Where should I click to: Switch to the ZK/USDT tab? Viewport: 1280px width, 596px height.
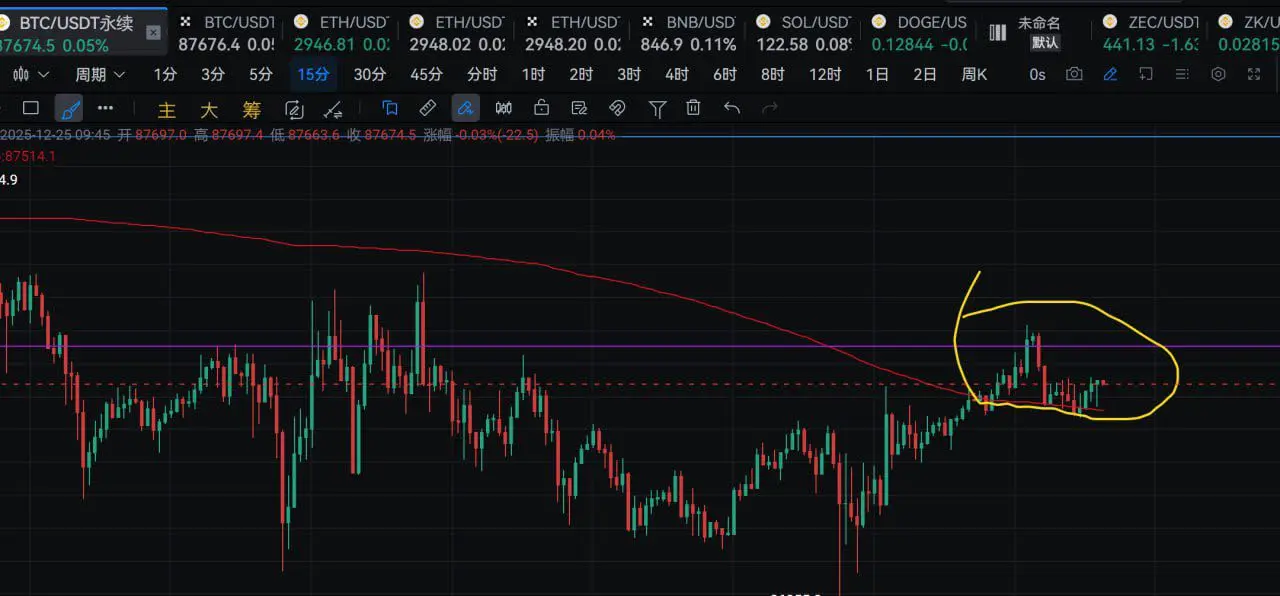point(1246,33)
